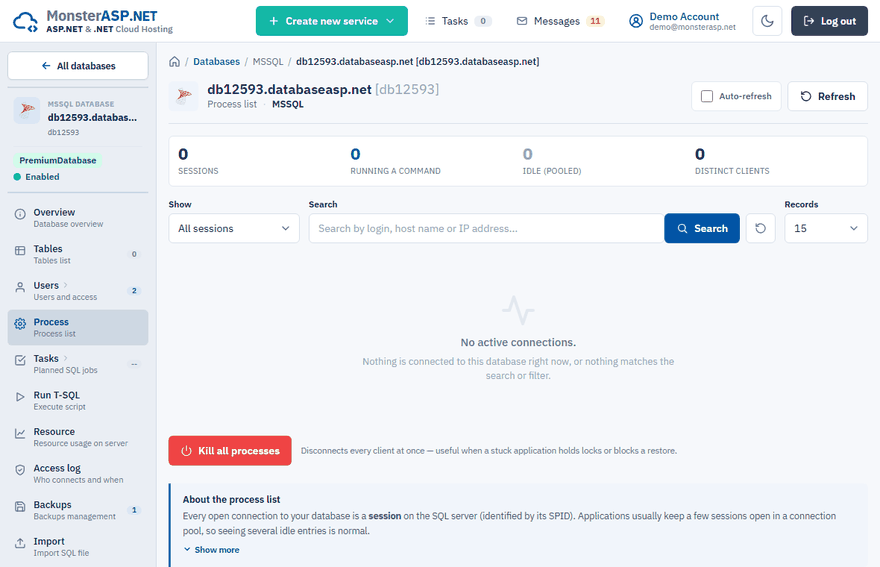The width and height of the screenshot is (880, 567).
Task: Click the Backups count badge
Action: click(x=134, y=510)
